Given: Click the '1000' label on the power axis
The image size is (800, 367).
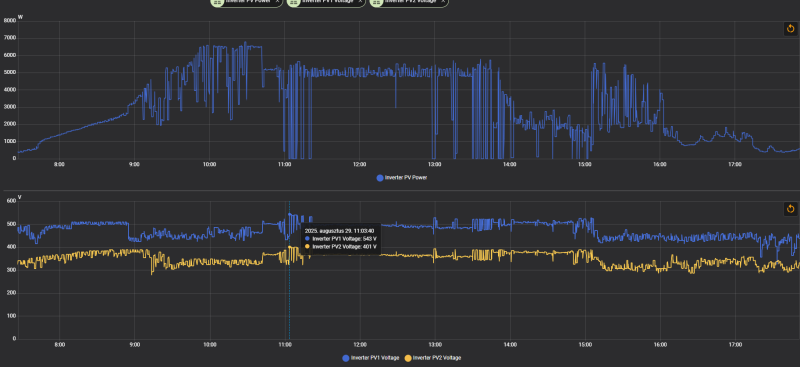Looking at the screenshot, I should (x=10, y=141).
